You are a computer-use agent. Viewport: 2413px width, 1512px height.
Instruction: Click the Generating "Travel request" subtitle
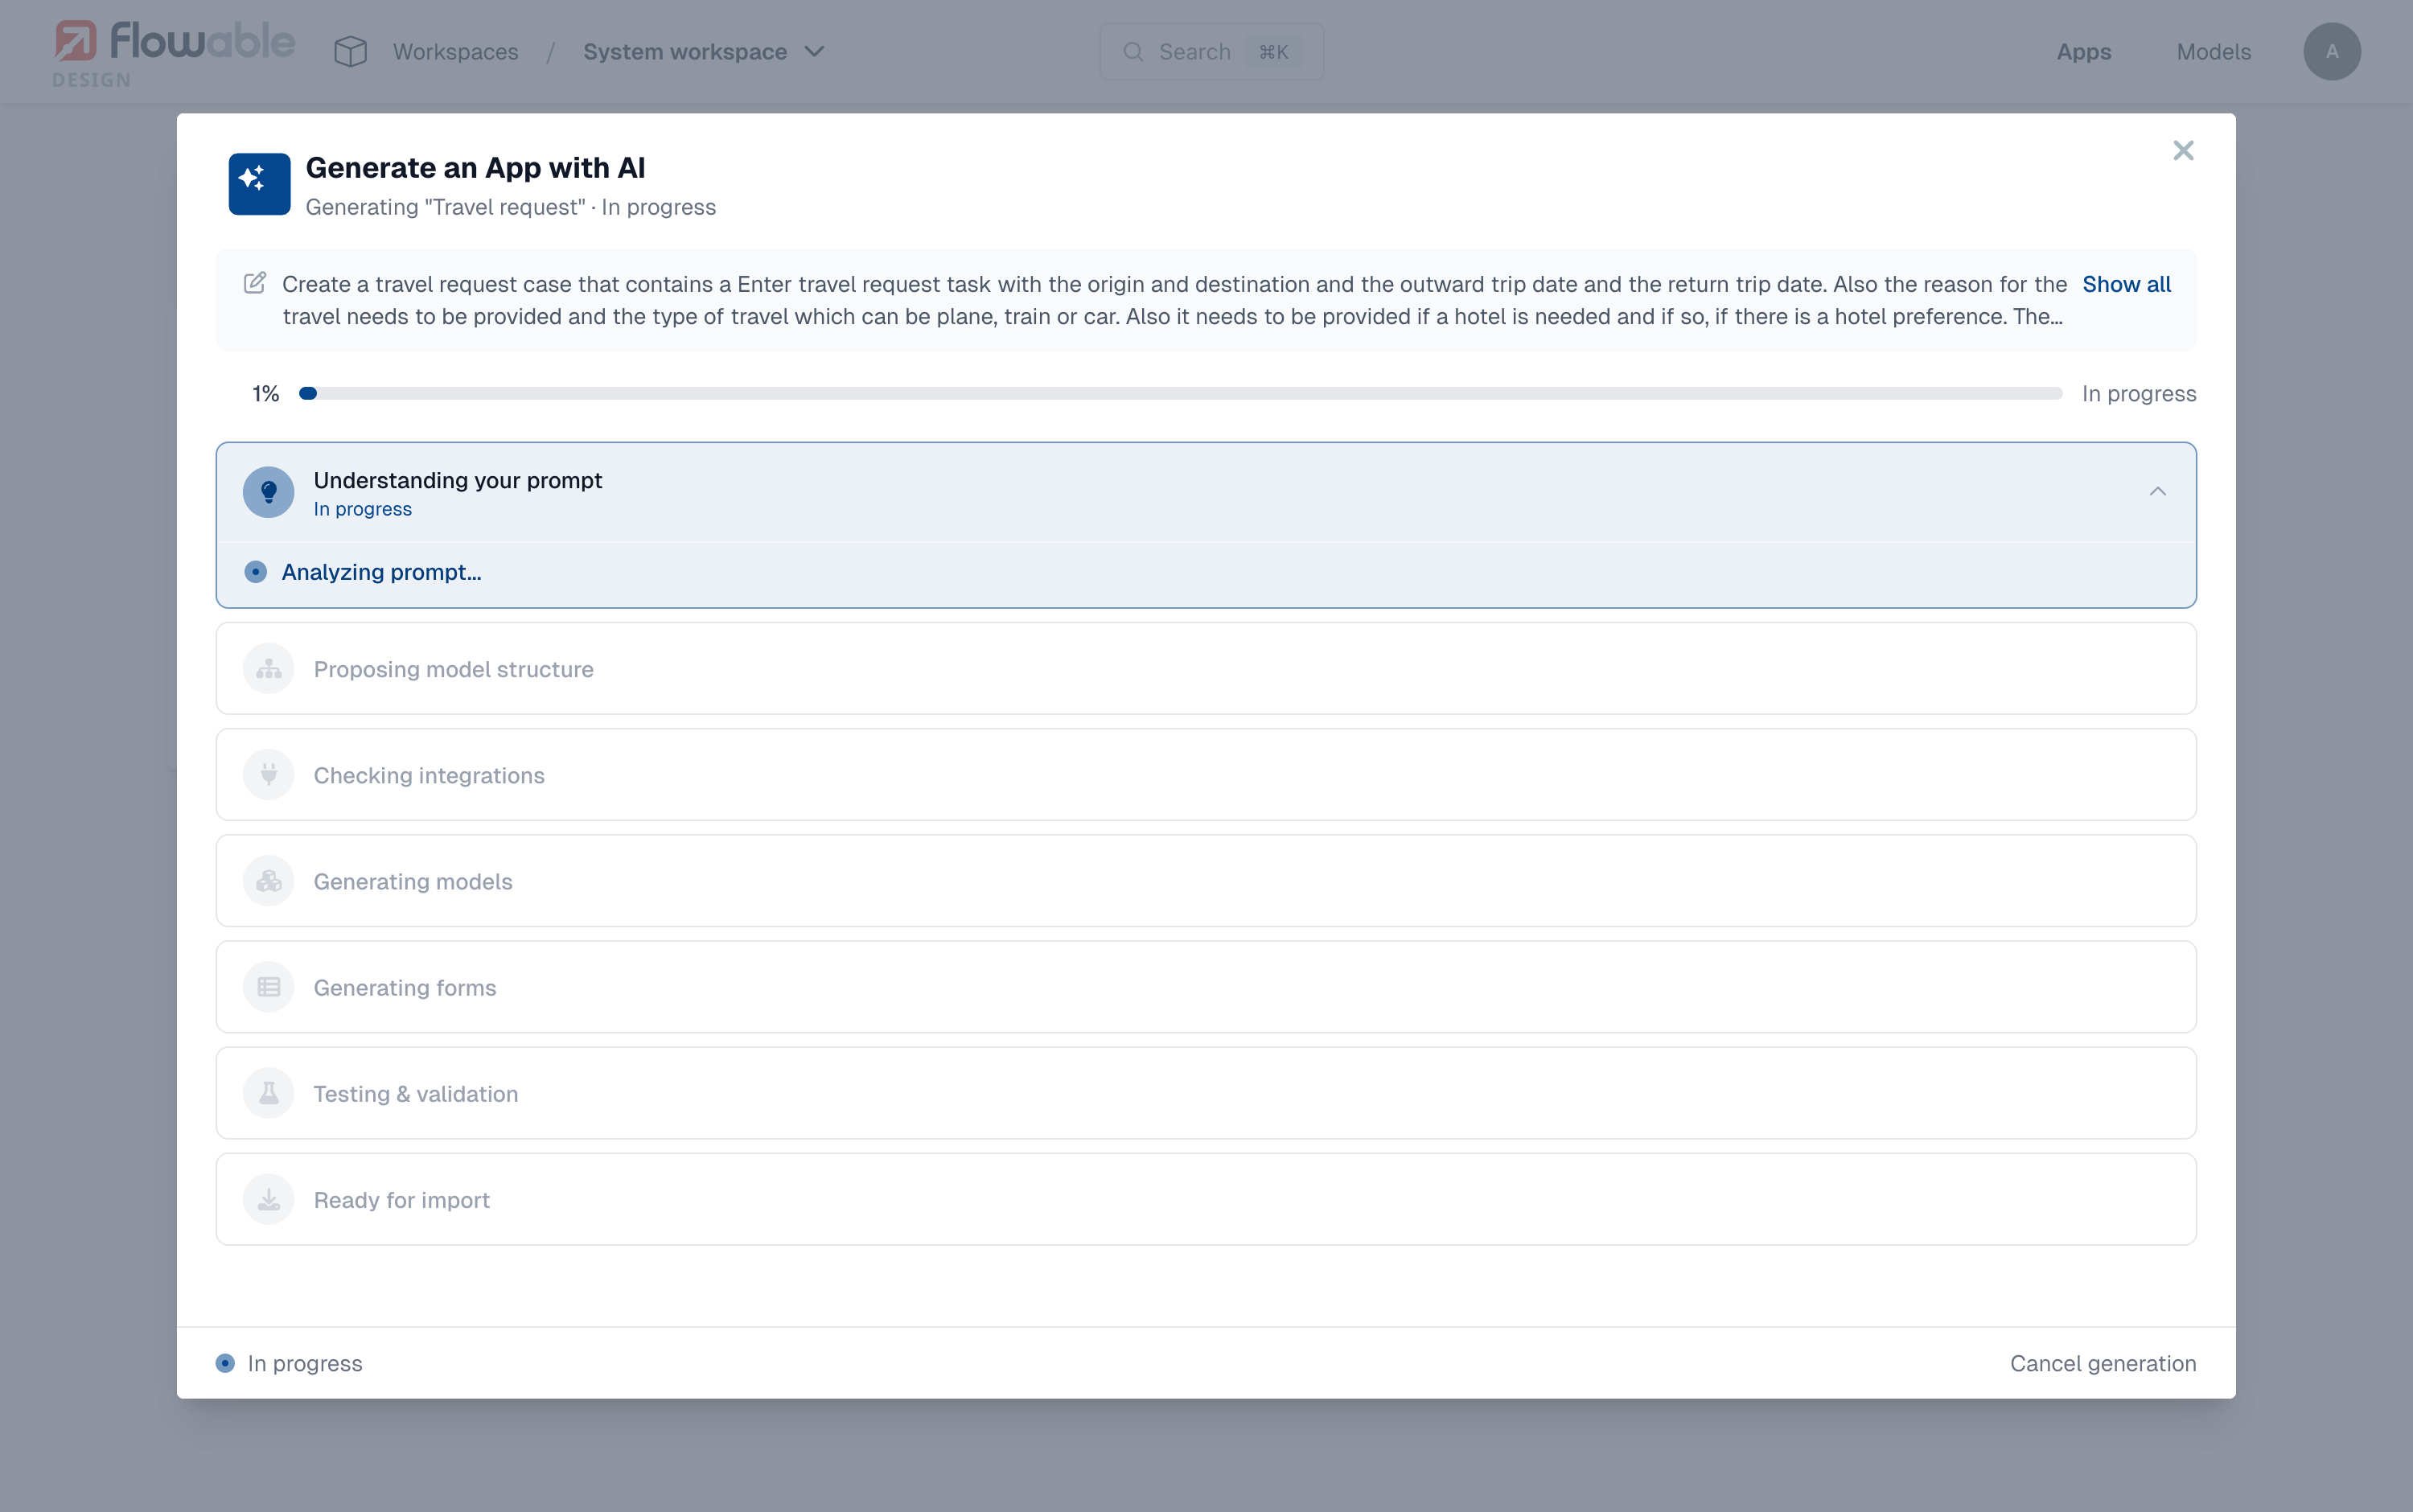(510, 207)
